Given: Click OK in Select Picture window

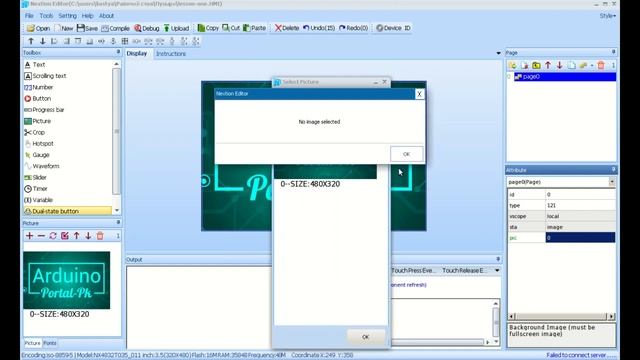Looking at the screenshot, I should coord(365,337).
